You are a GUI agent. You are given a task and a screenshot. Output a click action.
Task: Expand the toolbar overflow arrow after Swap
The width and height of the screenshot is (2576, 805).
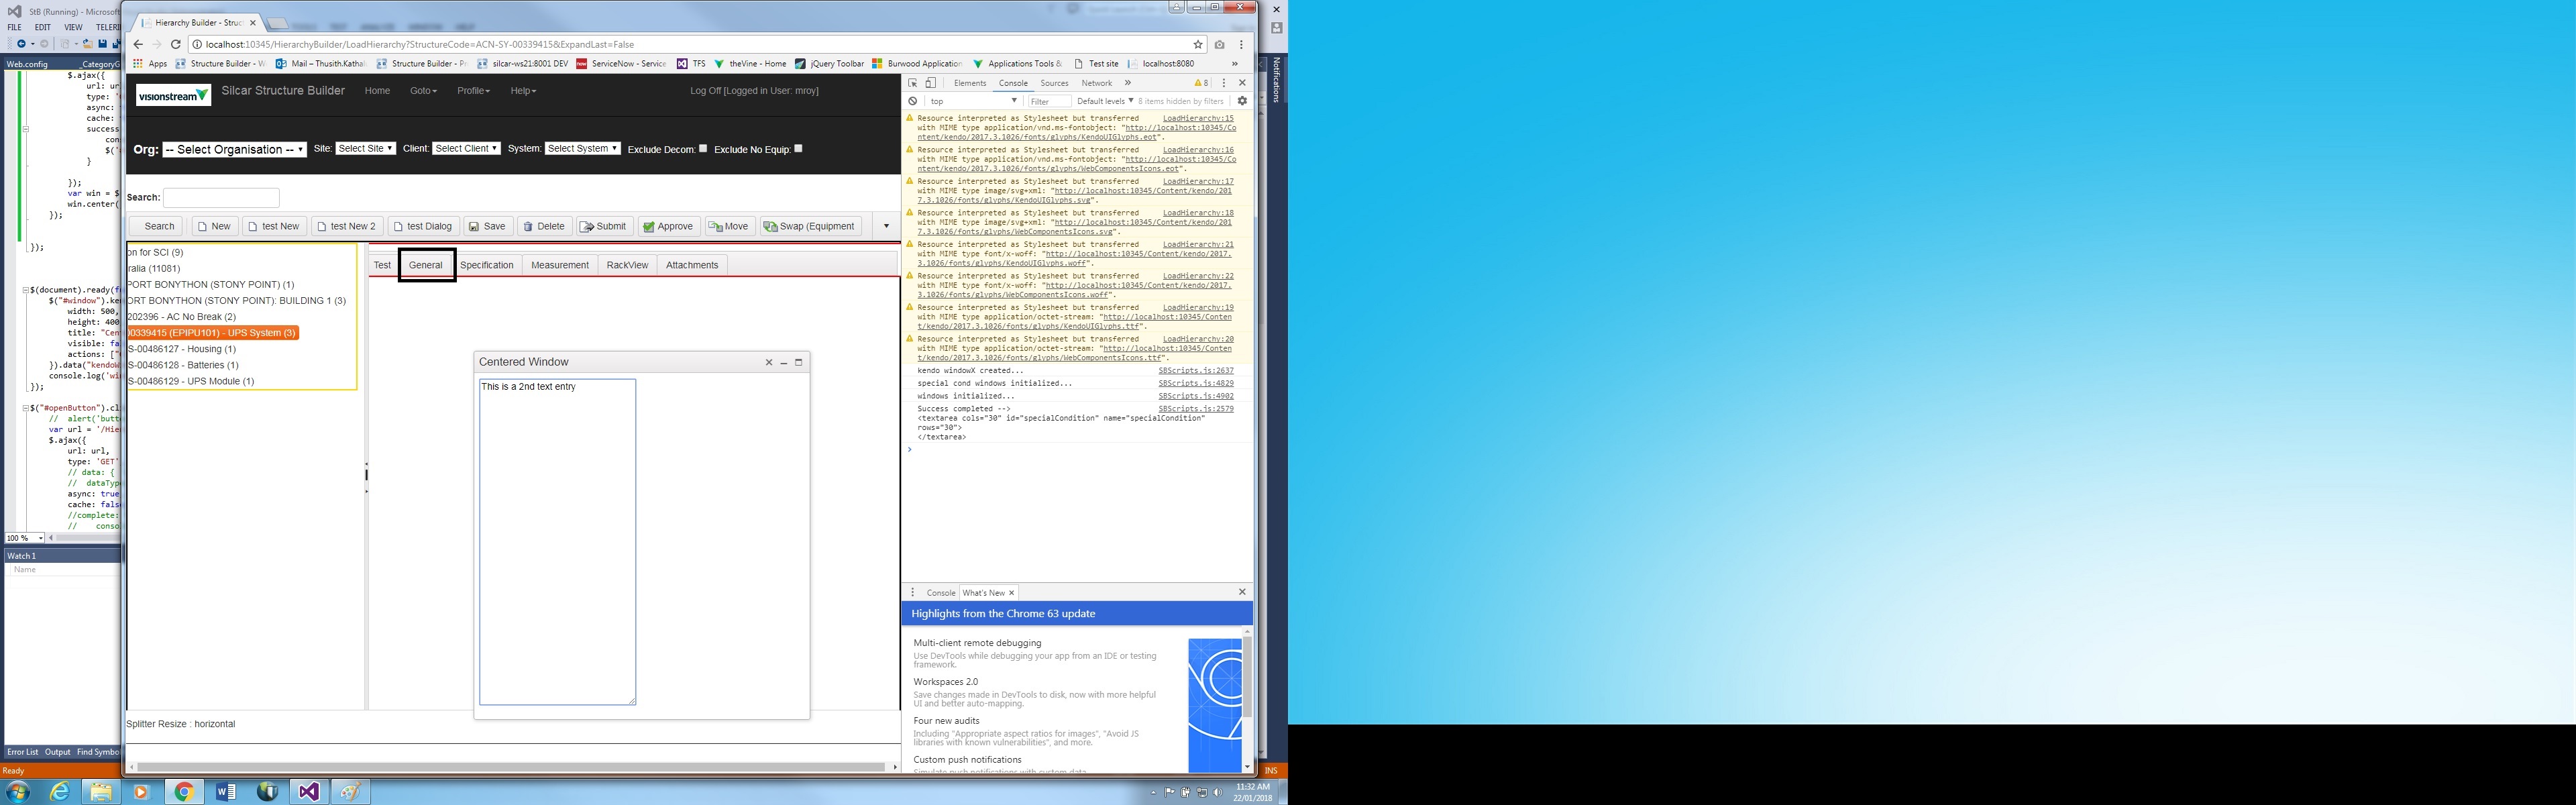click(886, 226)
